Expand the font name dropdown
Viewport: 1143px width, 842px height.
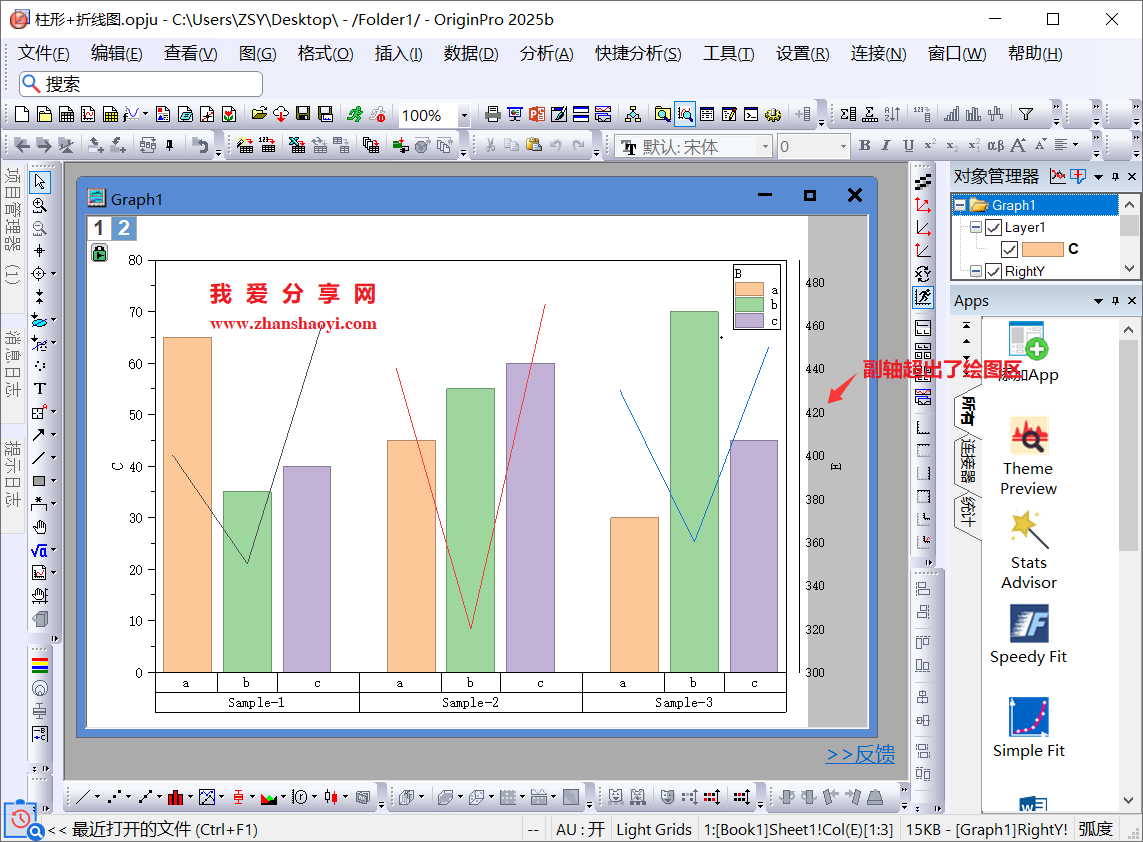click(x=765, y=147)
